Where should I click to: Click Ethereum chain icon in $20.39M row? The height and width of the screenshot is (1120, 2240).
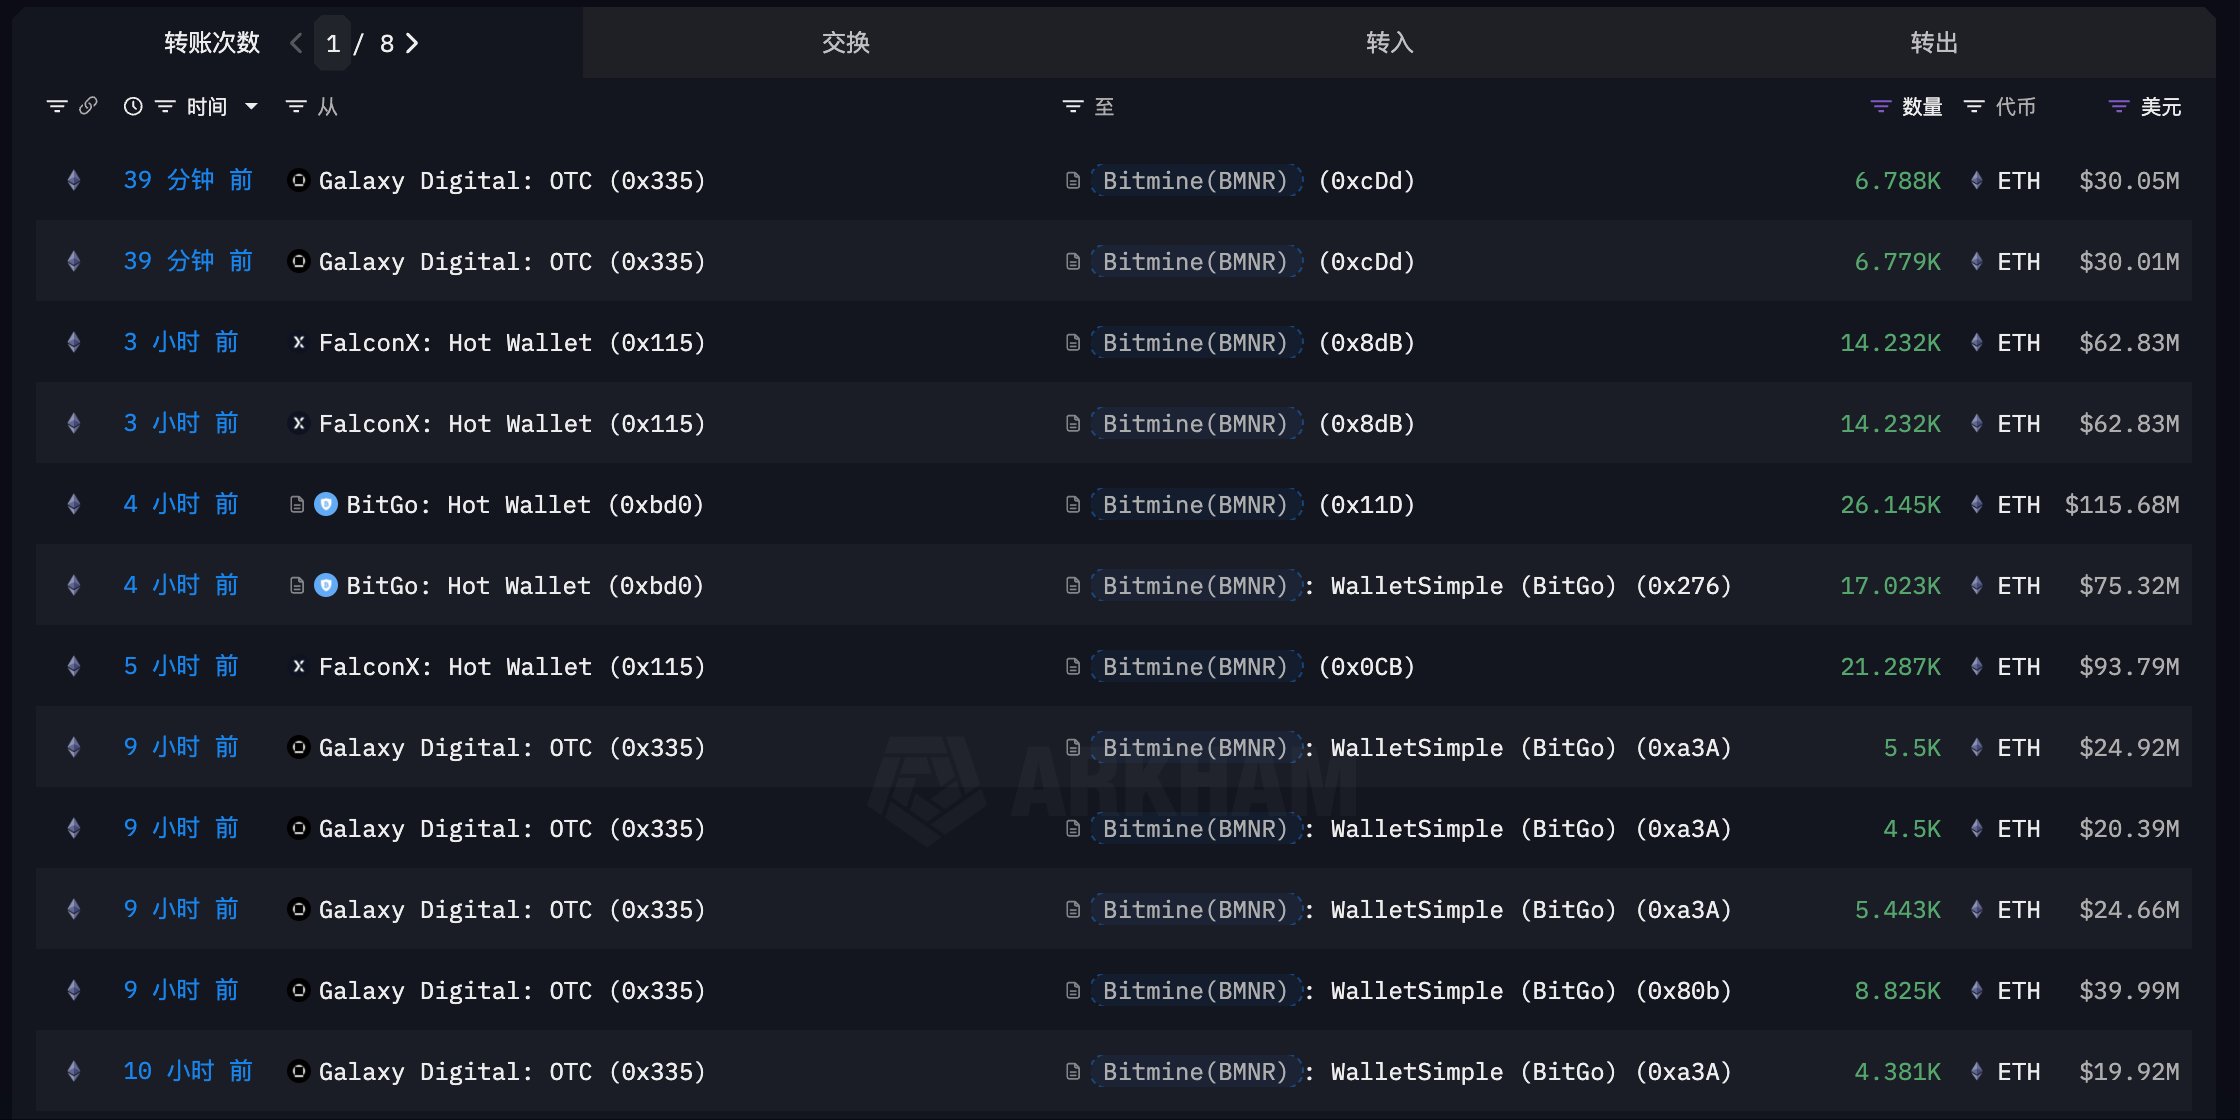tap(73, 828)
